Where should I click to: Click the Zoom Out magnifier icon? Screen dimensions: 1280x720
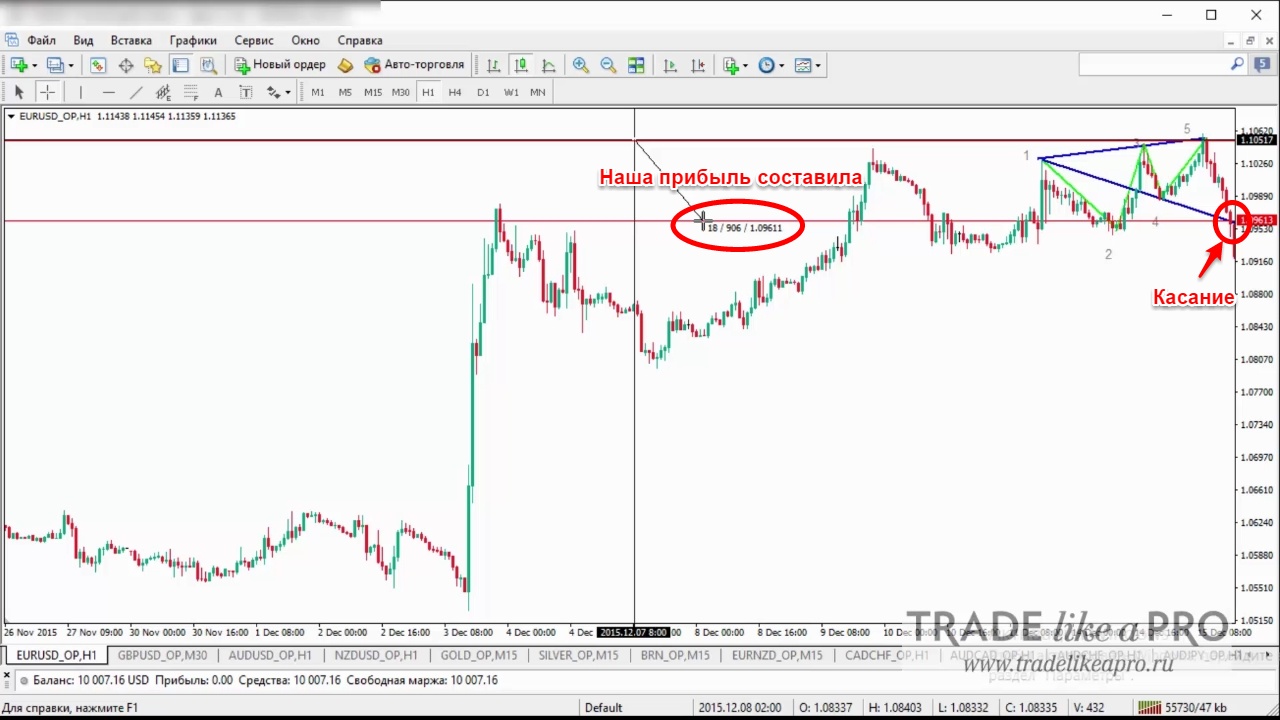[608, 65]
